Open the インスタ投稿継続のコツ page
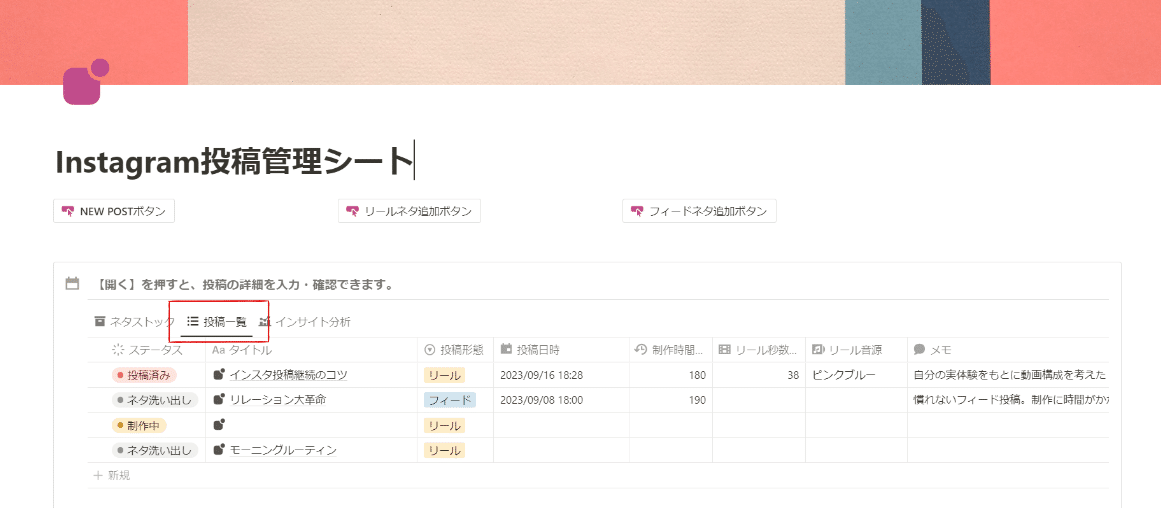 [x=288, y=375]
